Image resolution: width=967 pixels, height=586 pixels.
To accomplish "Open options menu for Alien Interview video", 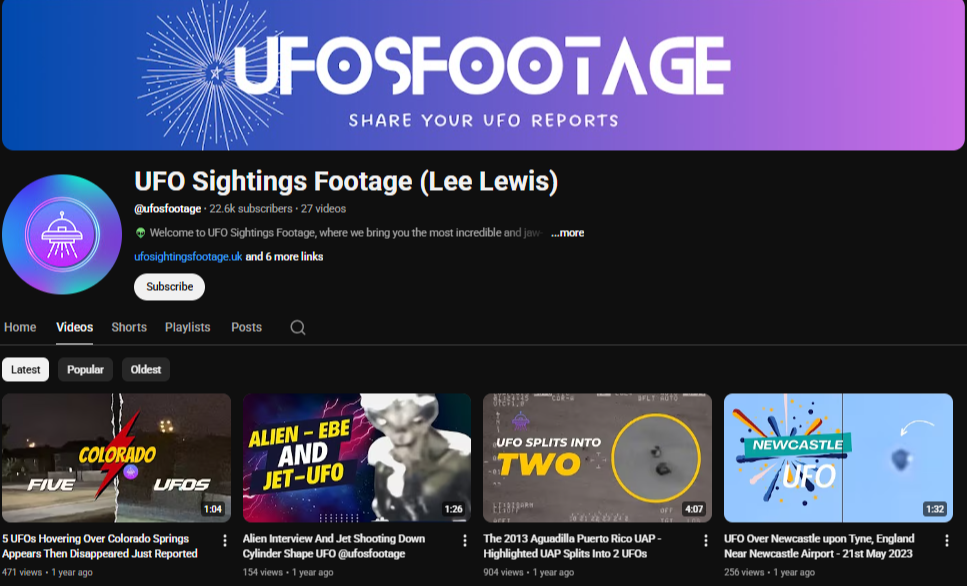I will (x=465, y=540).
